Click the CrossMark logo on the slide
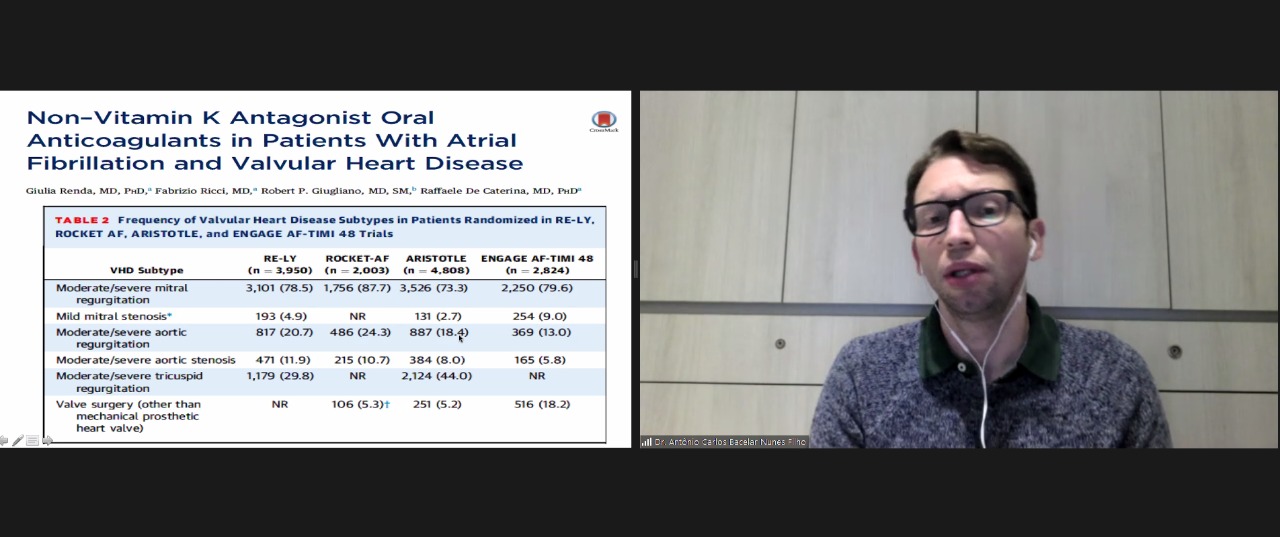Screen dimensions: 1280x537 point(603,122)
